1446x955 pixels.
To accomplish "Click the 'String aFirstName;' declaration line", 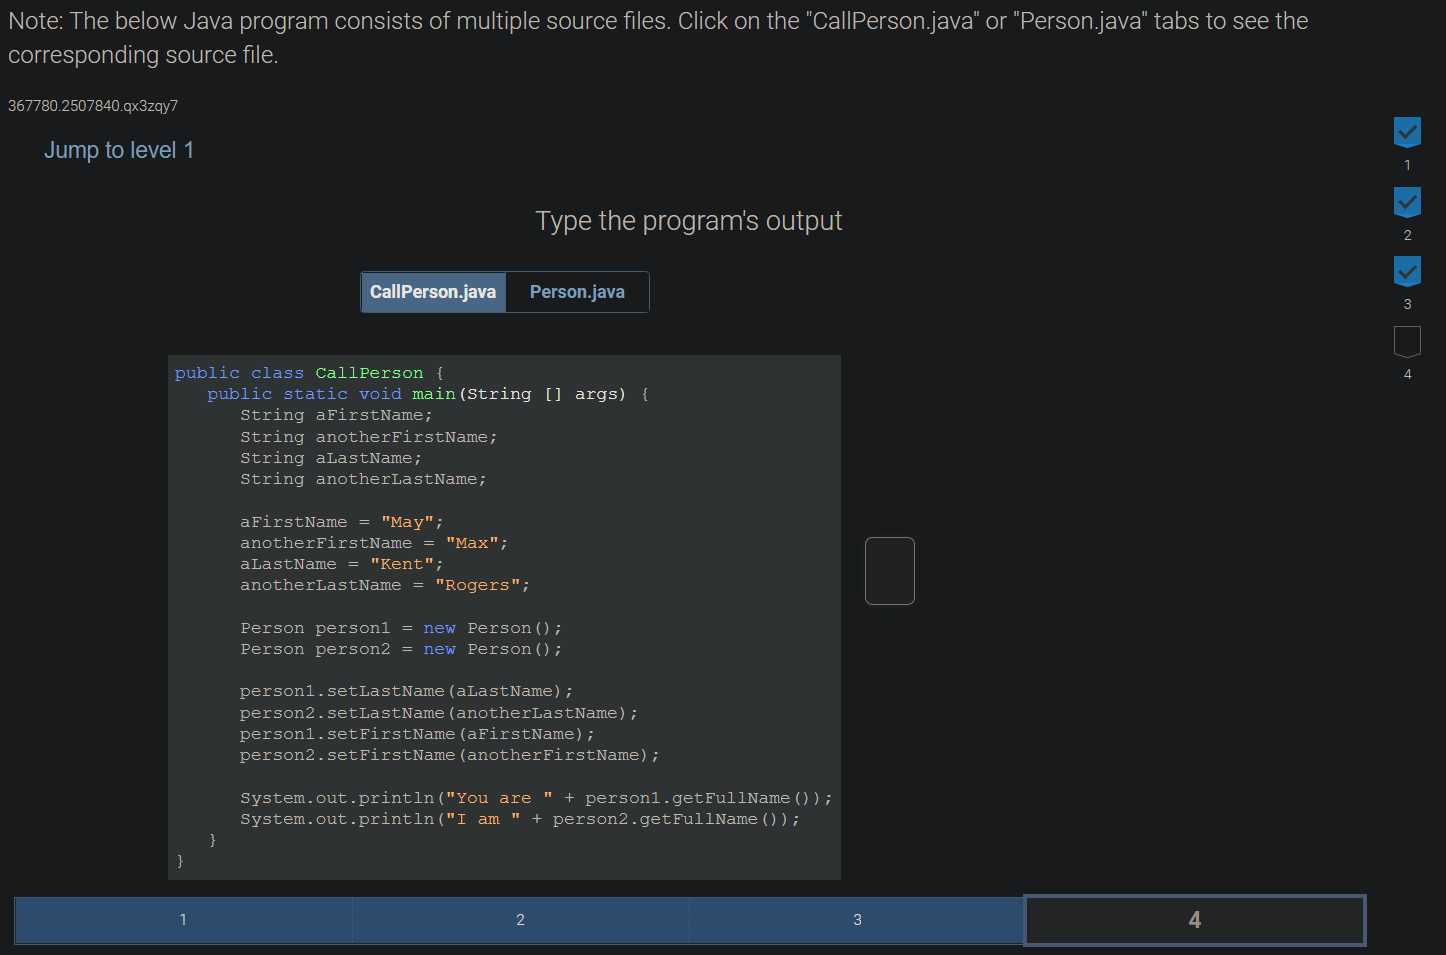I will 336,415.
